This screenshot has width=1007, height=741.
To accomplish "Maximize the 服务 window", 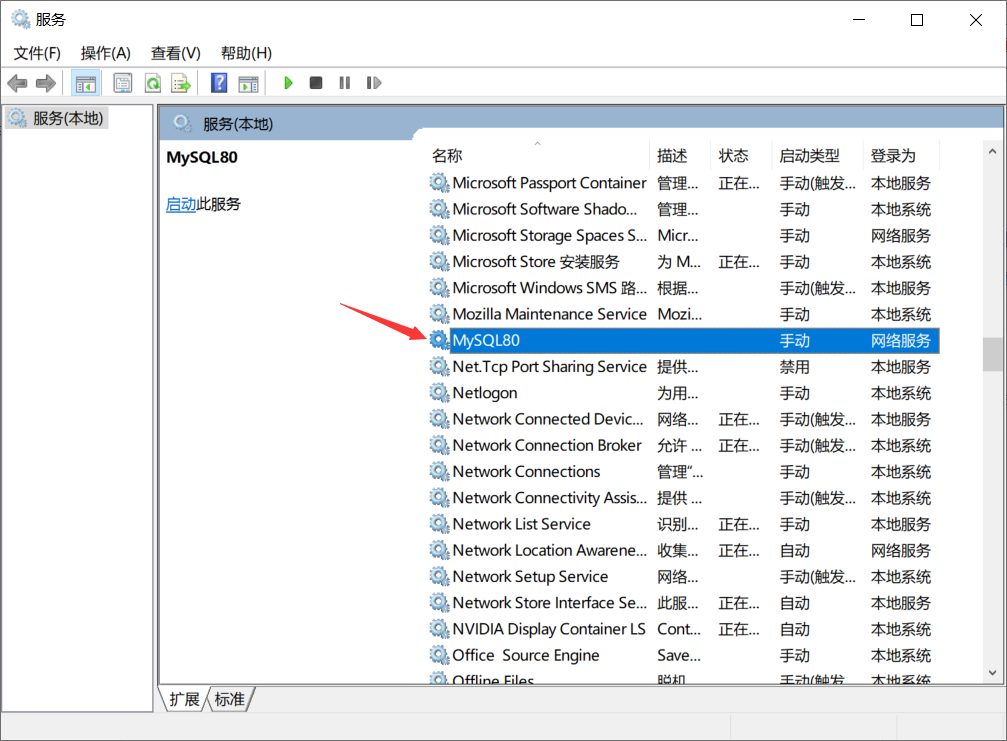I will pos(917,20).
